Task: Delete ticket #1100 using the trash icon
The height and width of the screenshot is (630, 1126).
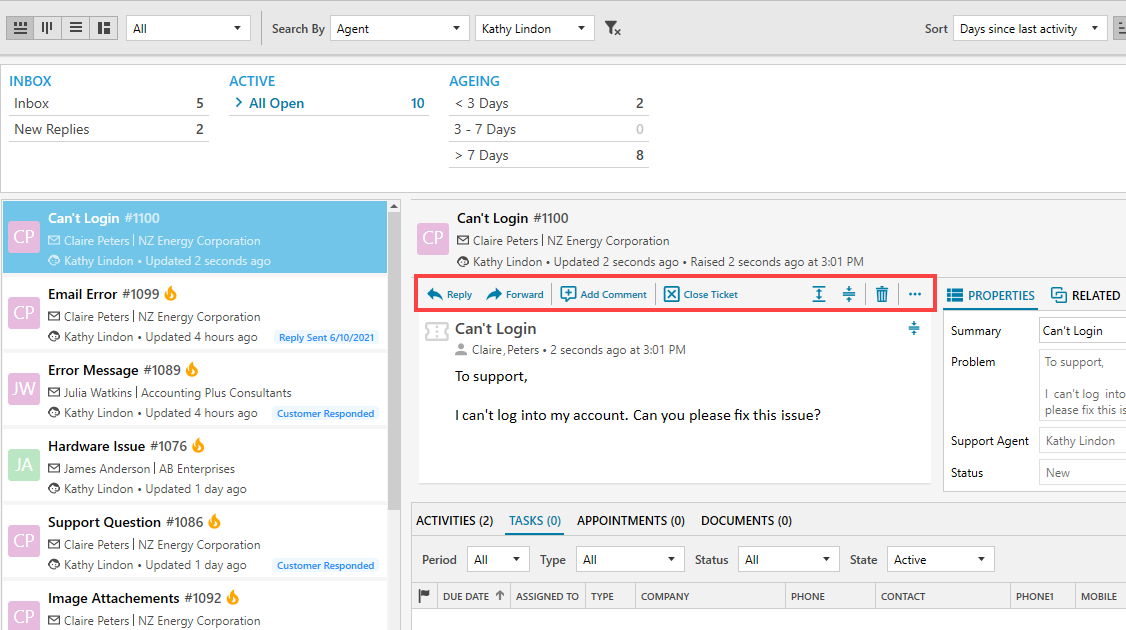Action: pos(881,294)
